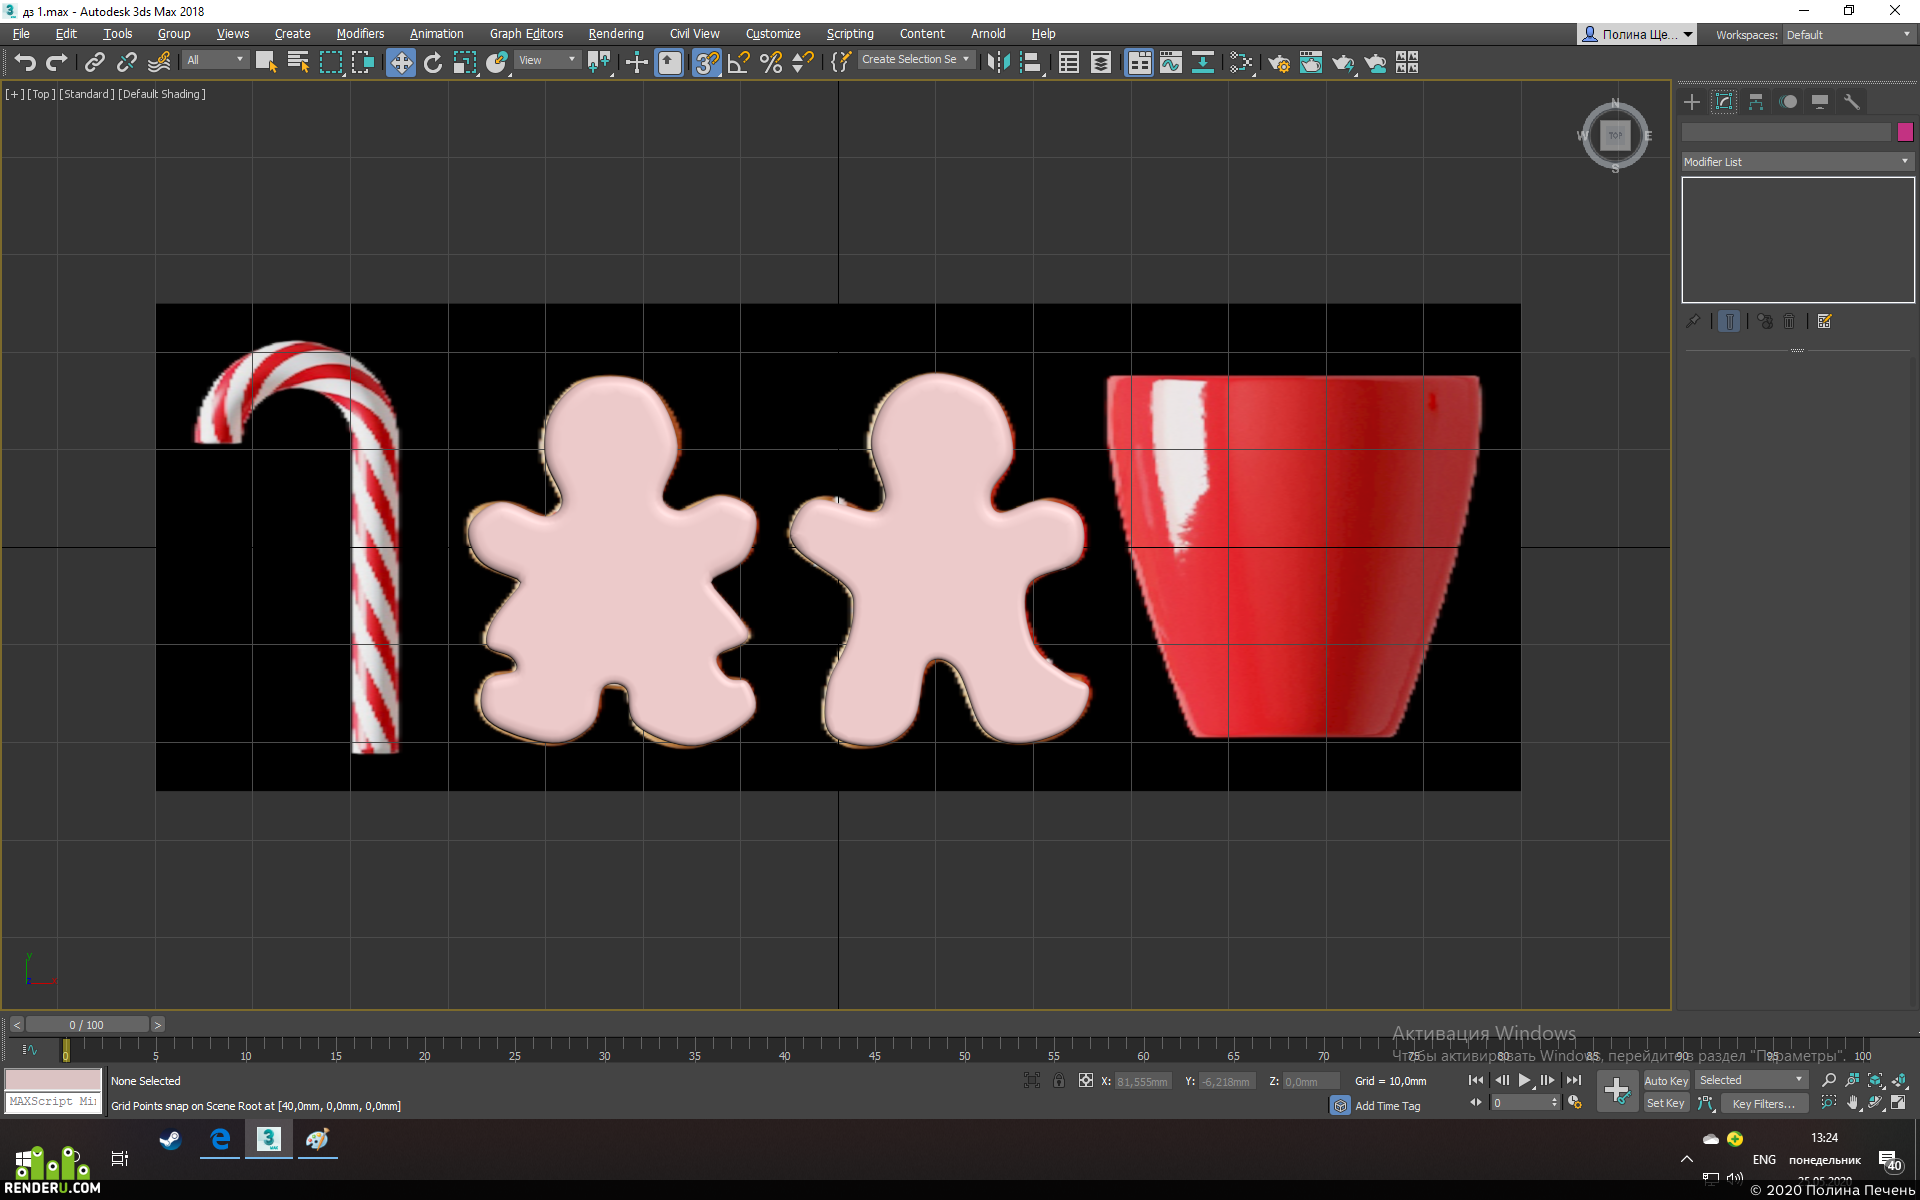Click the Key Filters button

point(1763,1103)
